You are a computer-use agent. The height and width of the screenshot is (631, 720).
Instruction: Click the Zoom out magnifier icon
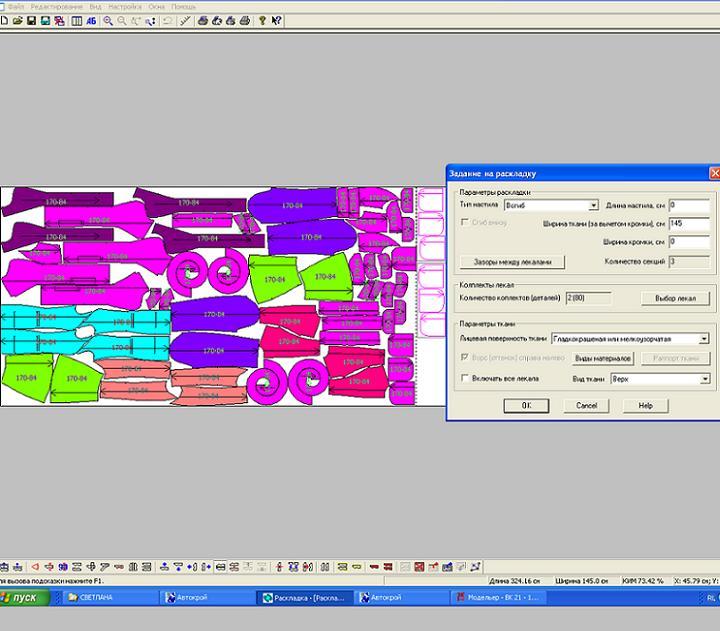tap(122, 20)
